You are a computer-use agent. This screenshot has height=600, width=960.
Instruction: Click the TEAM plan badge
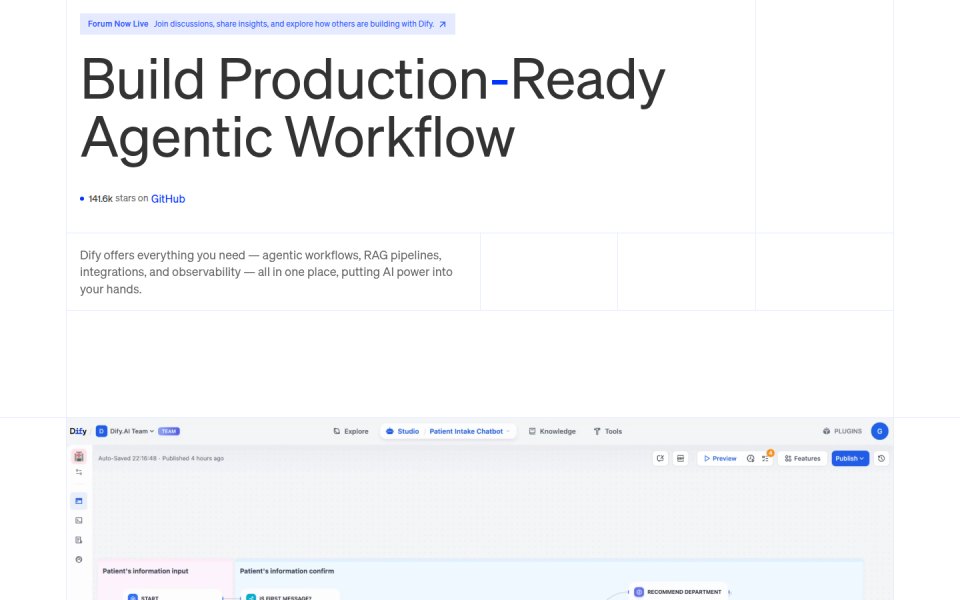[169, 431]
